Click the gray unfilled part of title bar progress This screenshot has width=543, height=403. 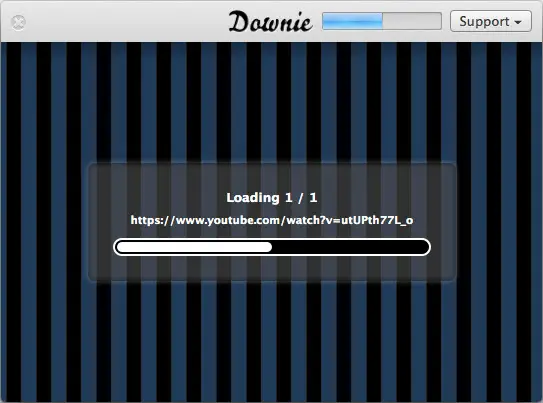pos(412,21)
